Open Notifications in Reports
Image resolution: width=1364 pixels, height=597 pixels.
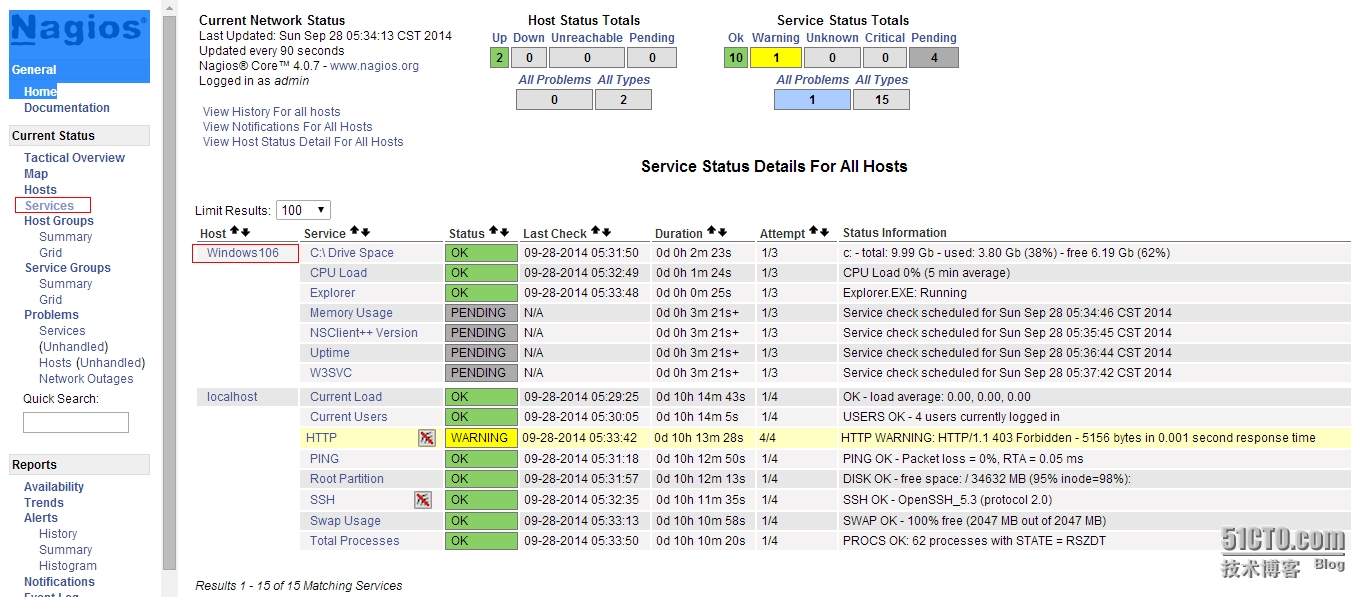59,582
